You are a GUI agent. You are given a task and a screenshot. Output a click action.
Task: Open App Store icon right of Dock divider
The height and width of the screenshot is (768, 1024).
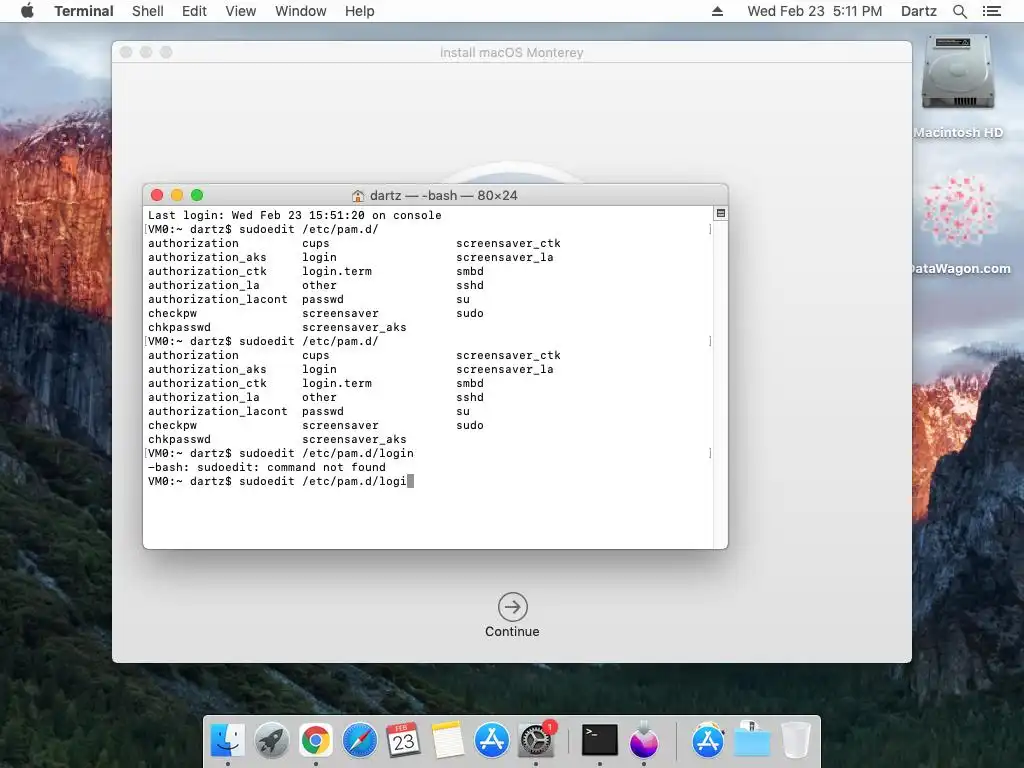708,741
